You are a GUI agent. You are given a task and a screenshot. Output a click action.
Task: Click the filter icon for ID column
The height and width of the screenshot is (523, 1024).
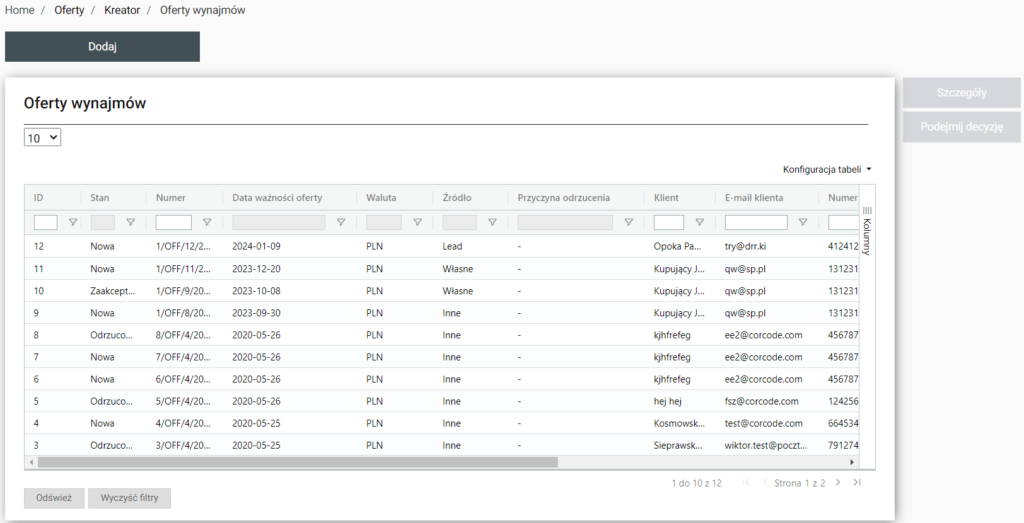72,223
